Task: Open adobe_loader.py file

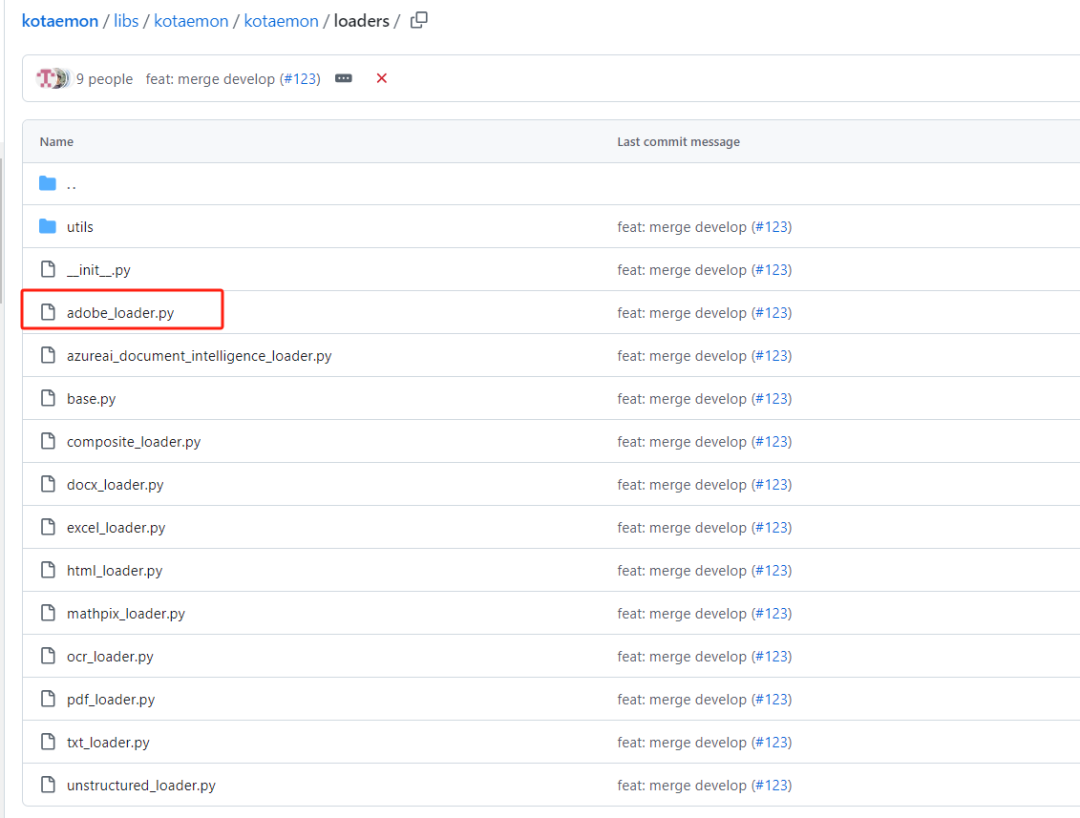Action: click(x=121, y=313)
